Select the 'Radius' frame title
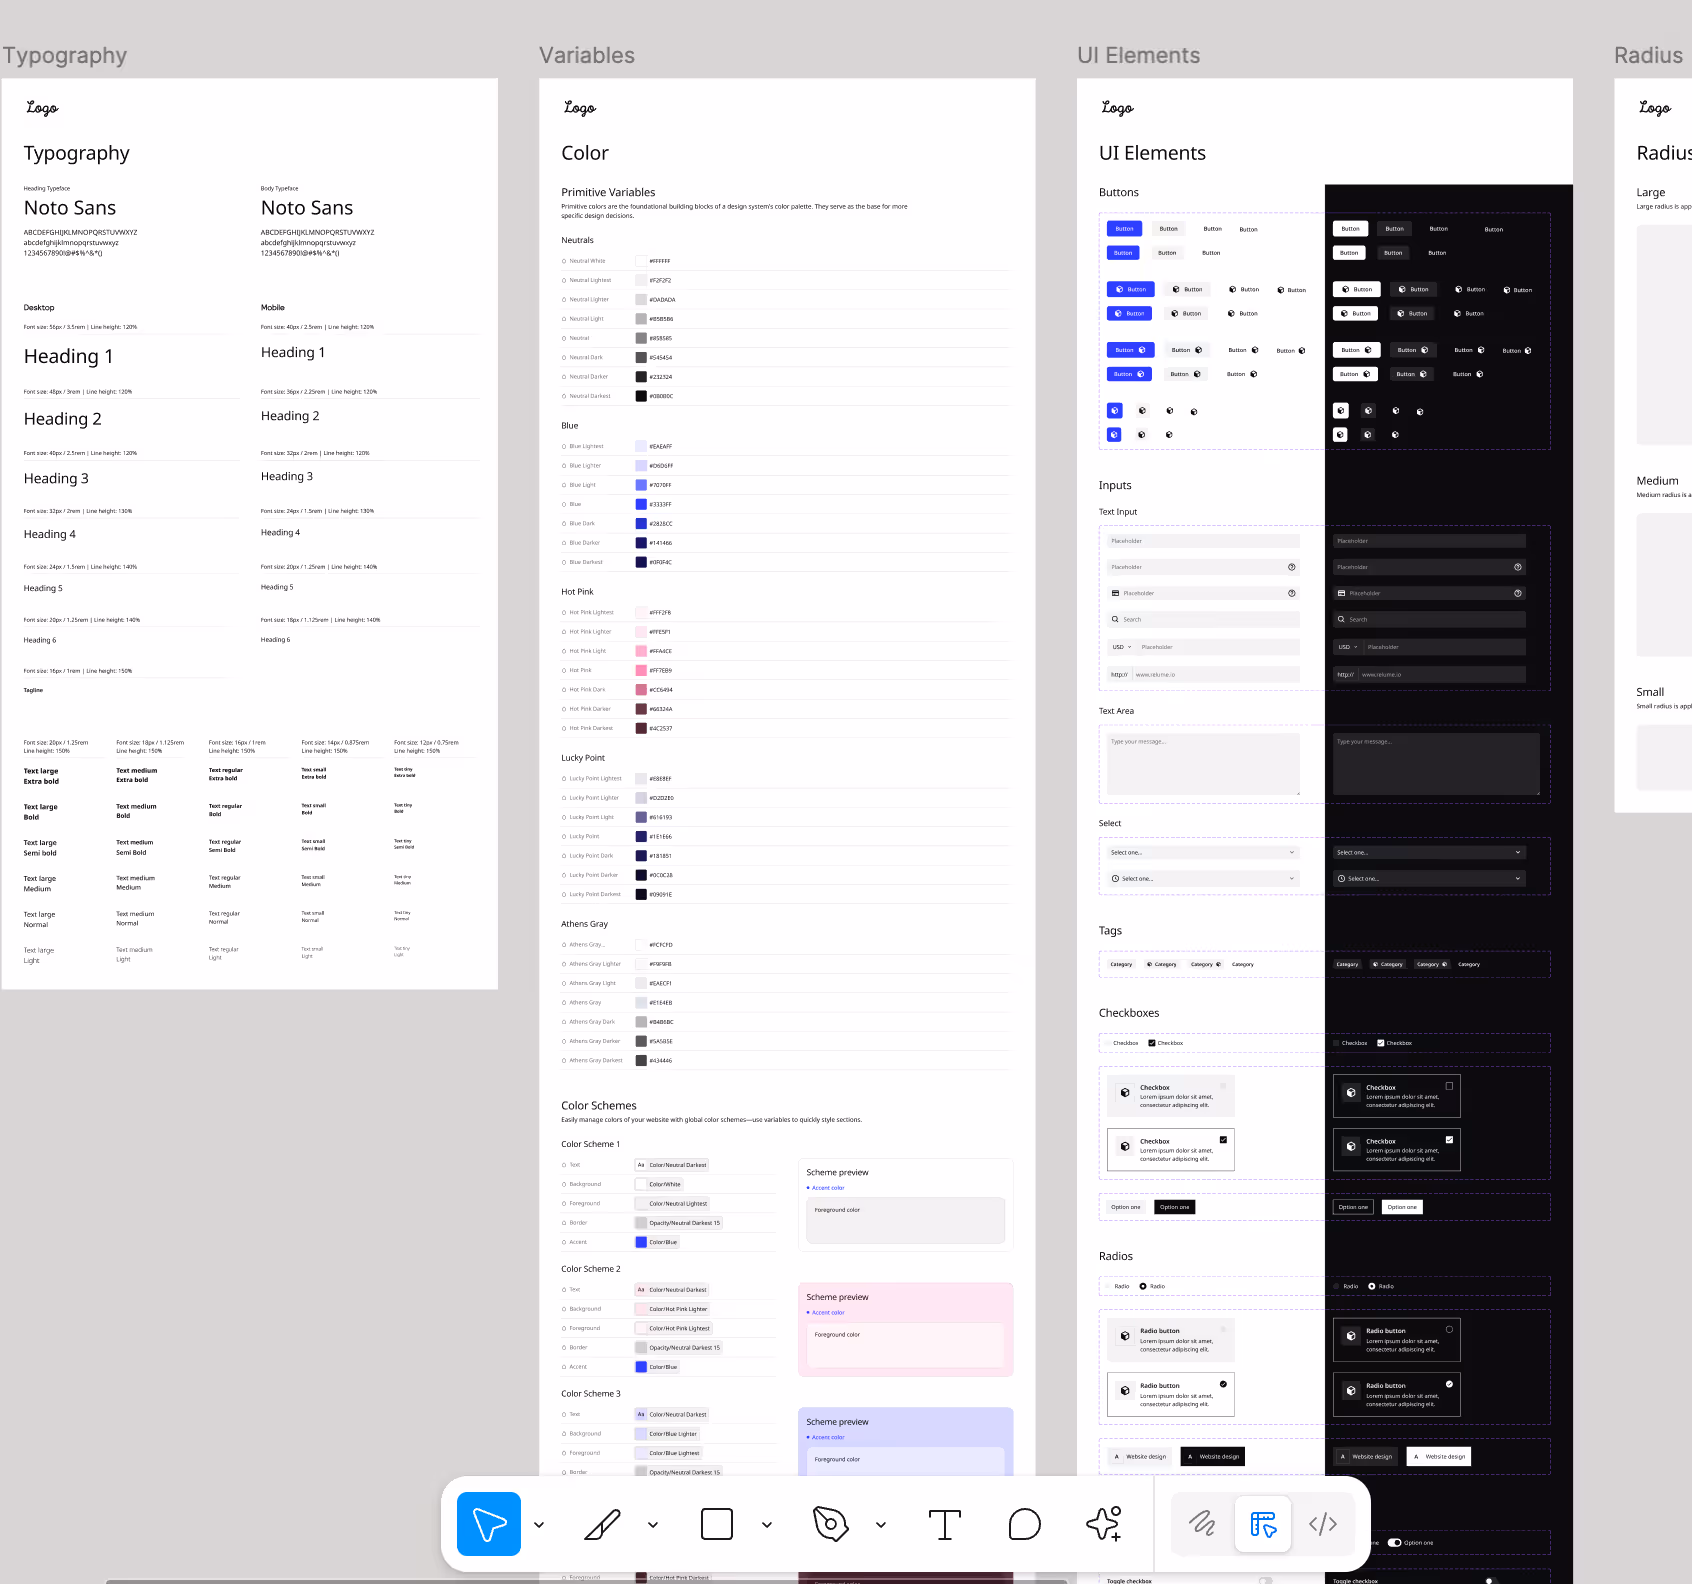The height and width of the screenshot is (1584, 1692). (1649, 56)
